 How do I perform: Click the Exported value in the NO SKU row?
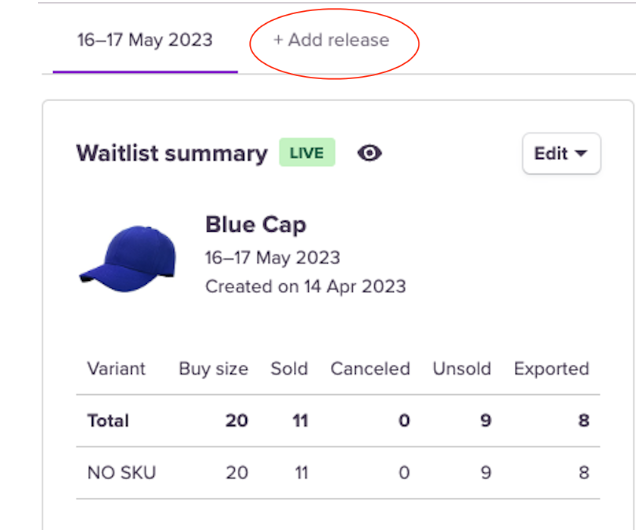[583, 472]
